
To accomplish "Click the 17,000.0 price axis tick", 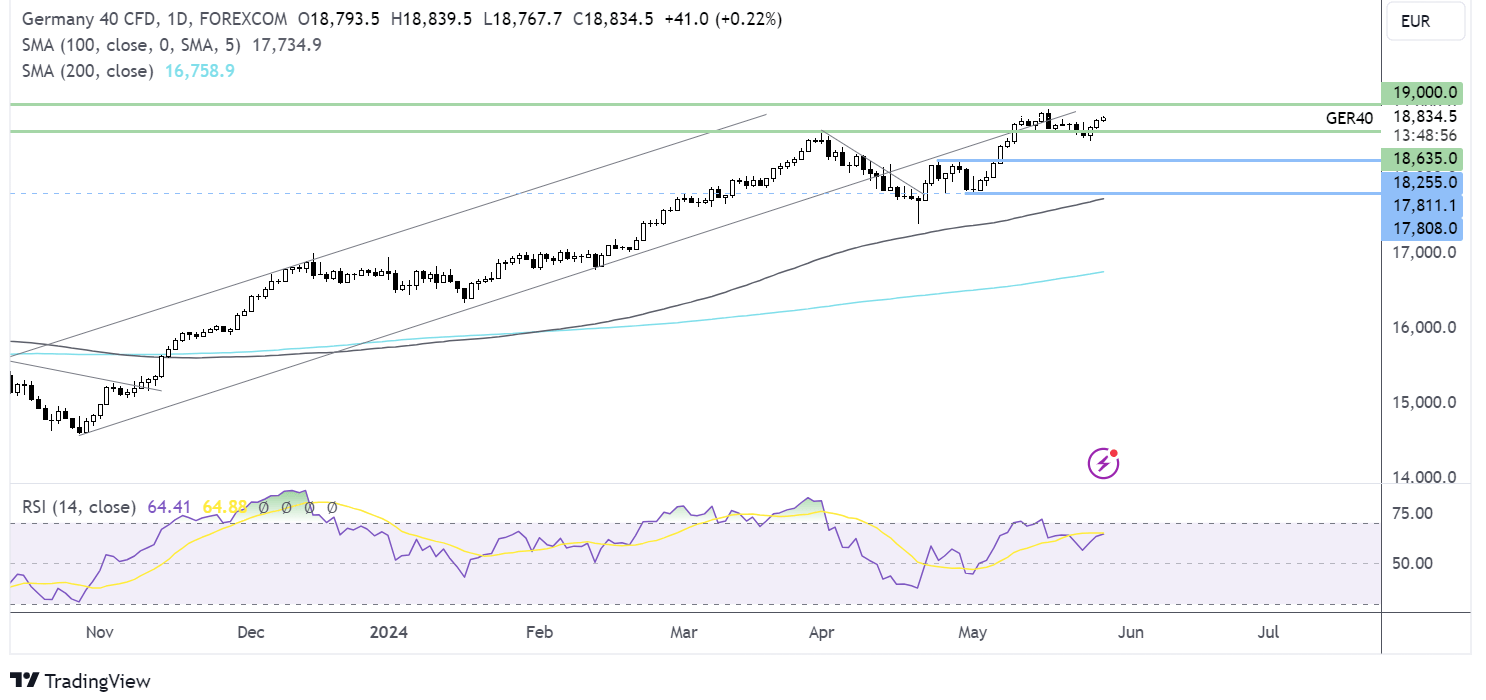I will [1424, 252].
